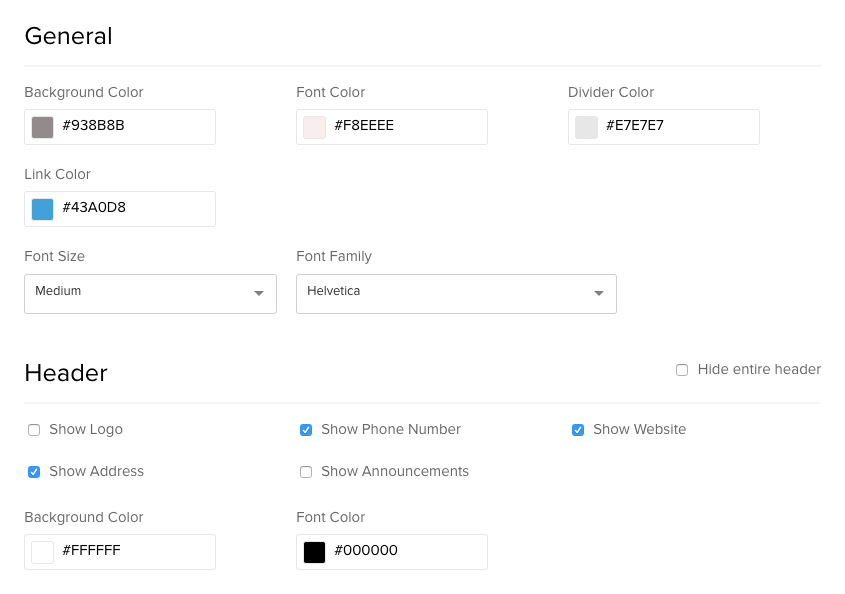This screenshot has height=594, width=845.
Task: Click the #000000 header font color field
Action: (392, 552)
